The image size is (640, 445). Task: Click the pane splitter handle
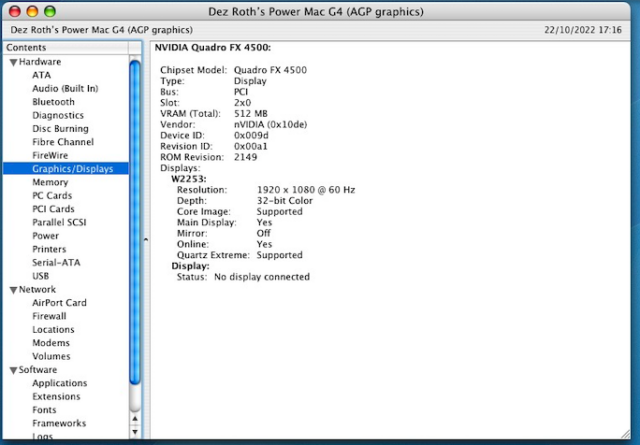(x=146, y=240)
